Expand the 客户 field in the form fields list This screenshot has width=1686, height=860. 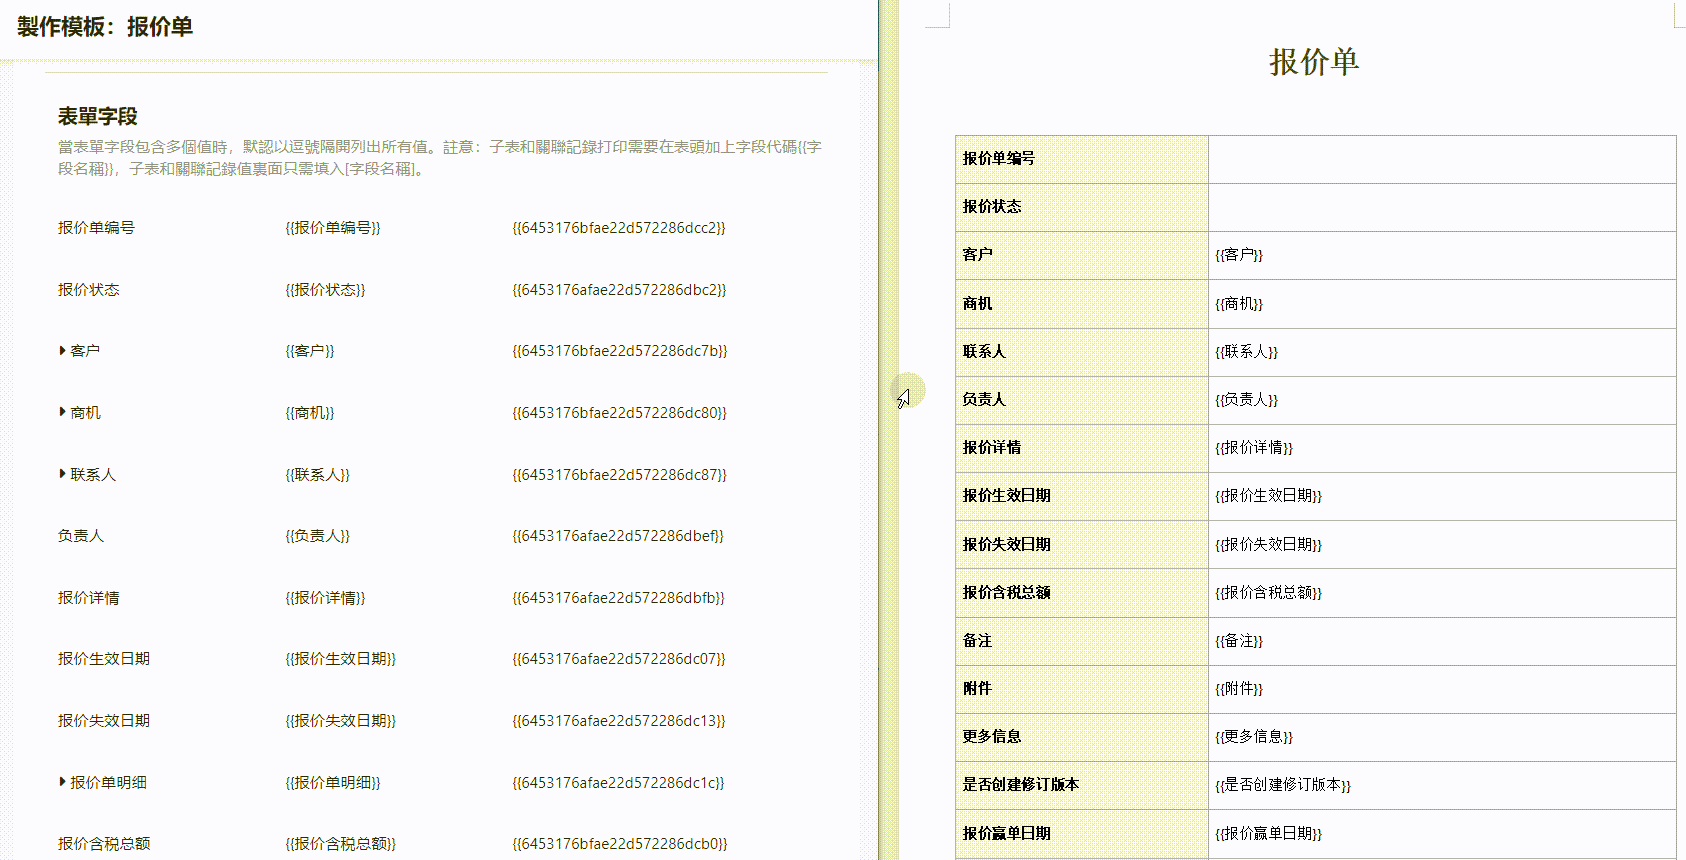pos(63,351)
